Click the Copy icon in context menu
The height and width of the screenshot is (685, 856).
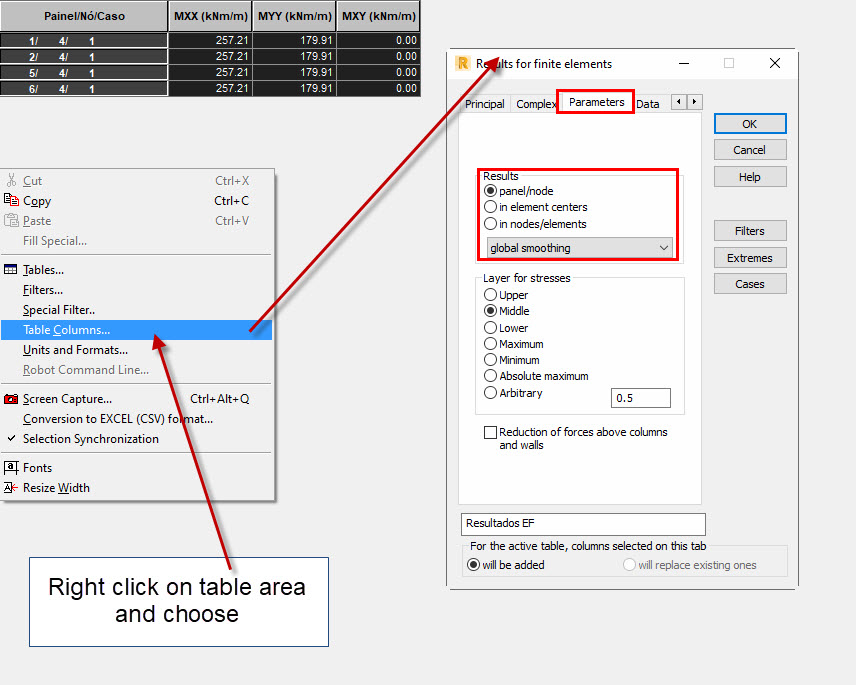point(11,201)
